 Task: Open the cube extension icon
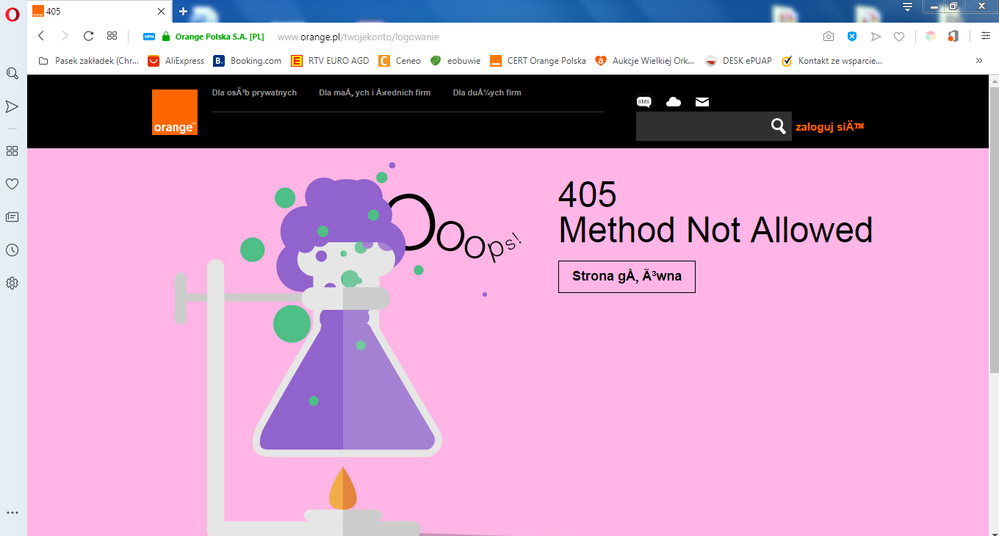tap(931, 36)
